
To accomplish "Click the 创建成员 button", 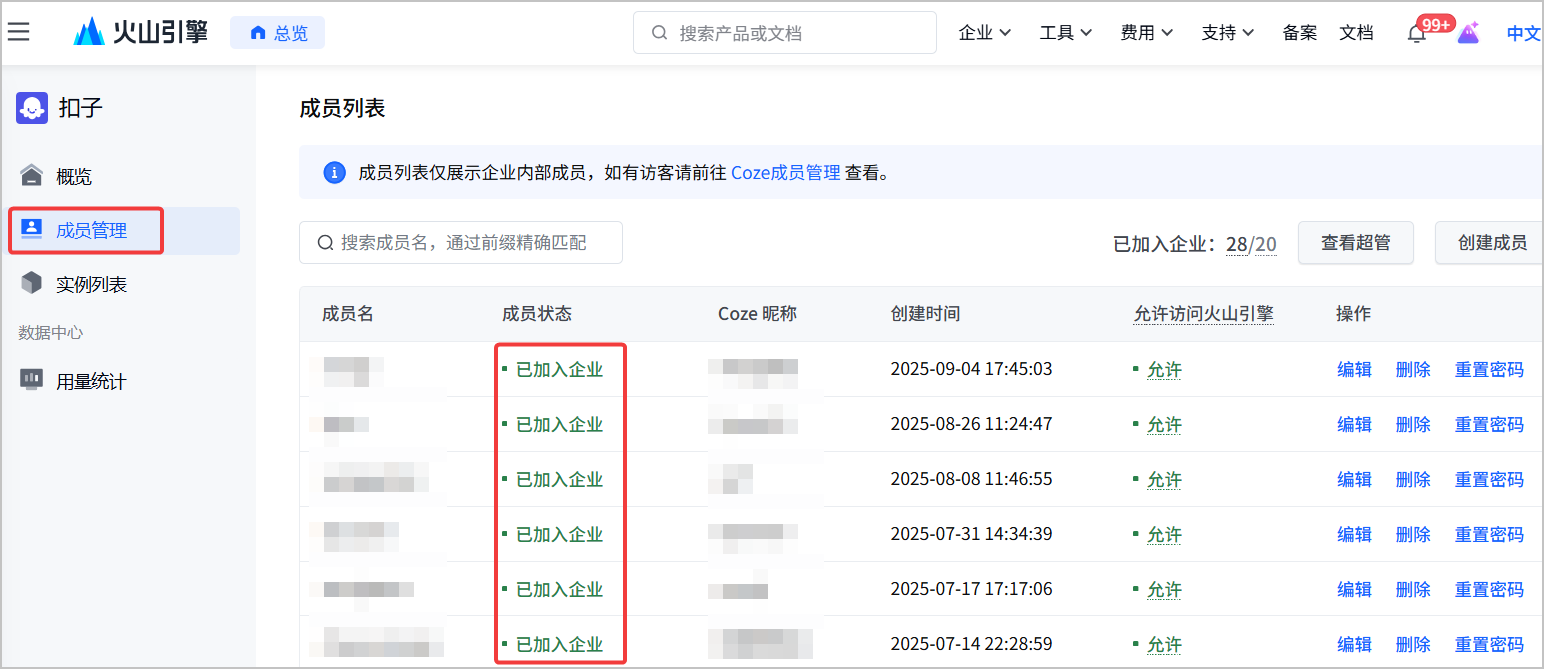I will point(1490,243).
